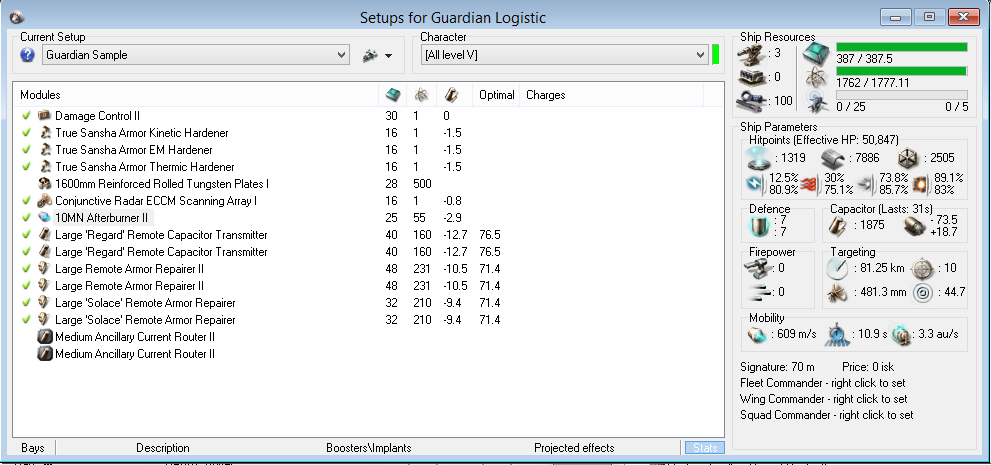This screenshot has height=465, width=991.
Task: Click the max locked targets icon
Action: 923,268
